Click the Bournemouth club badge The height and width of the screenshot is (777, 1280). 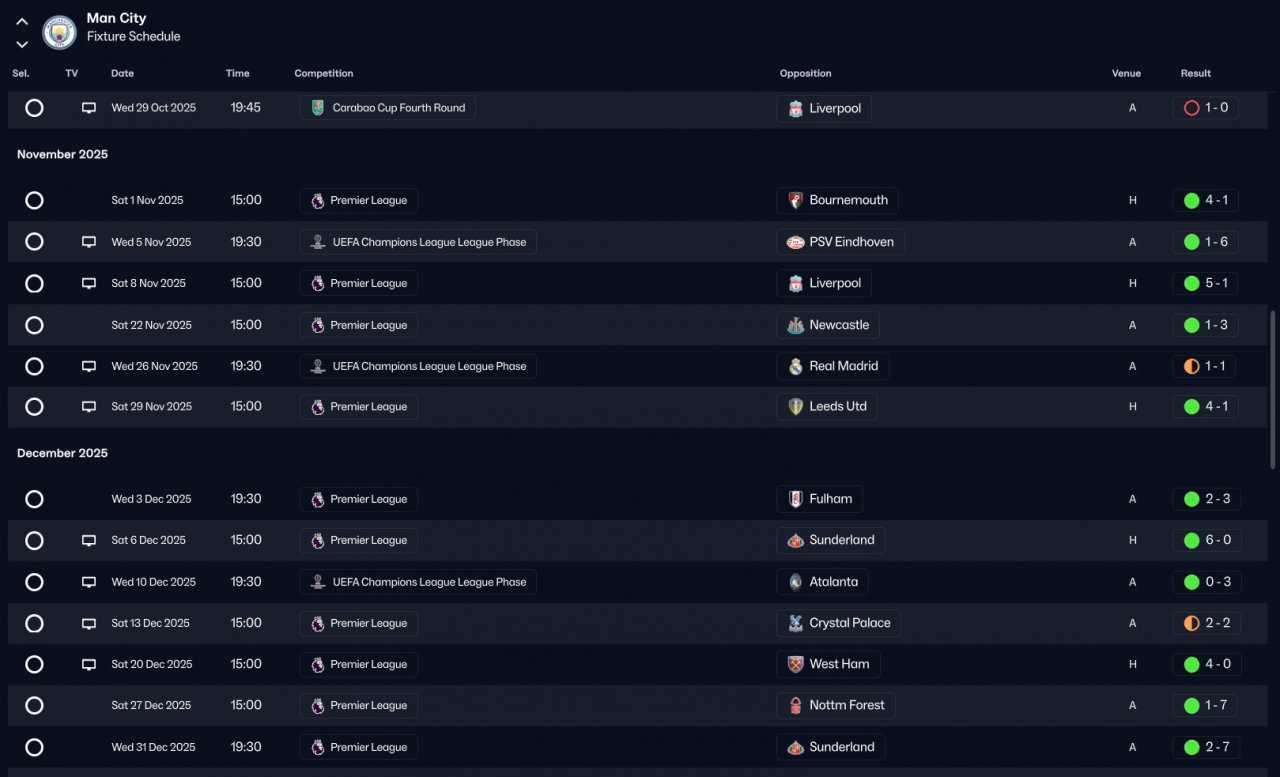[x=795, y=200]
